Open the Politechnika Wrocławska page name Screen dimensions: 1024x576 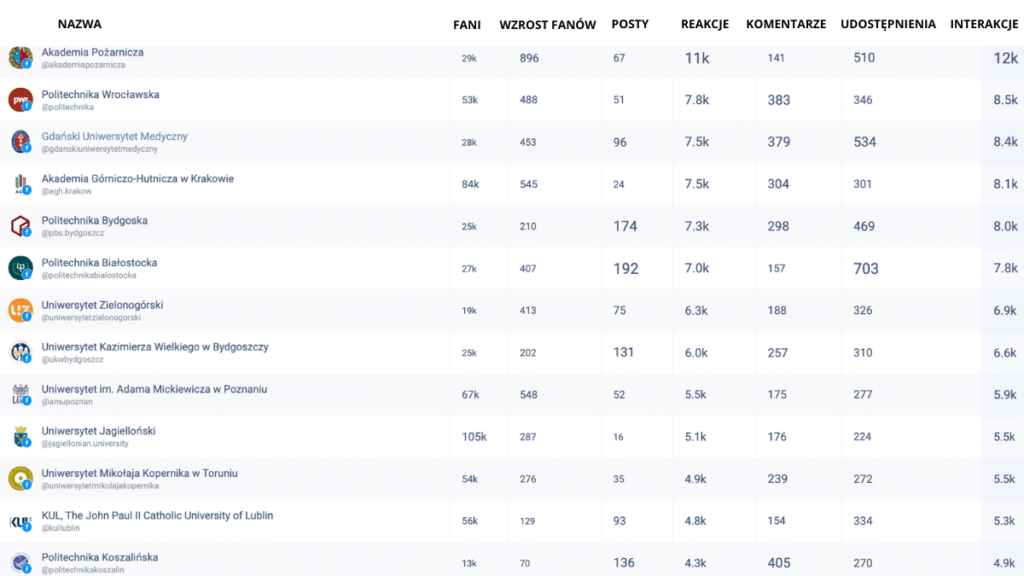[x=101, y=95]
